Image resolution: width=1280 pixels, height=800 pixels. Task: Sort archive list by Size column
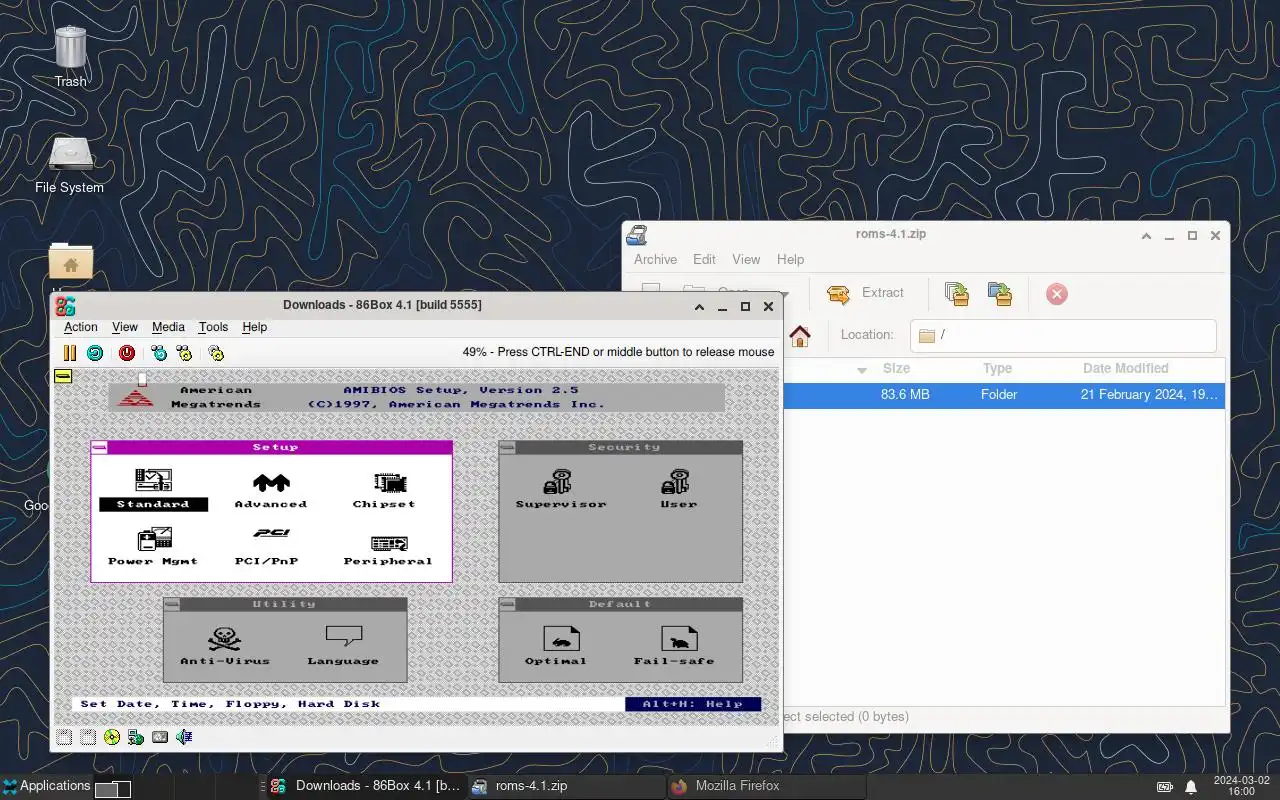click(896, 368)
